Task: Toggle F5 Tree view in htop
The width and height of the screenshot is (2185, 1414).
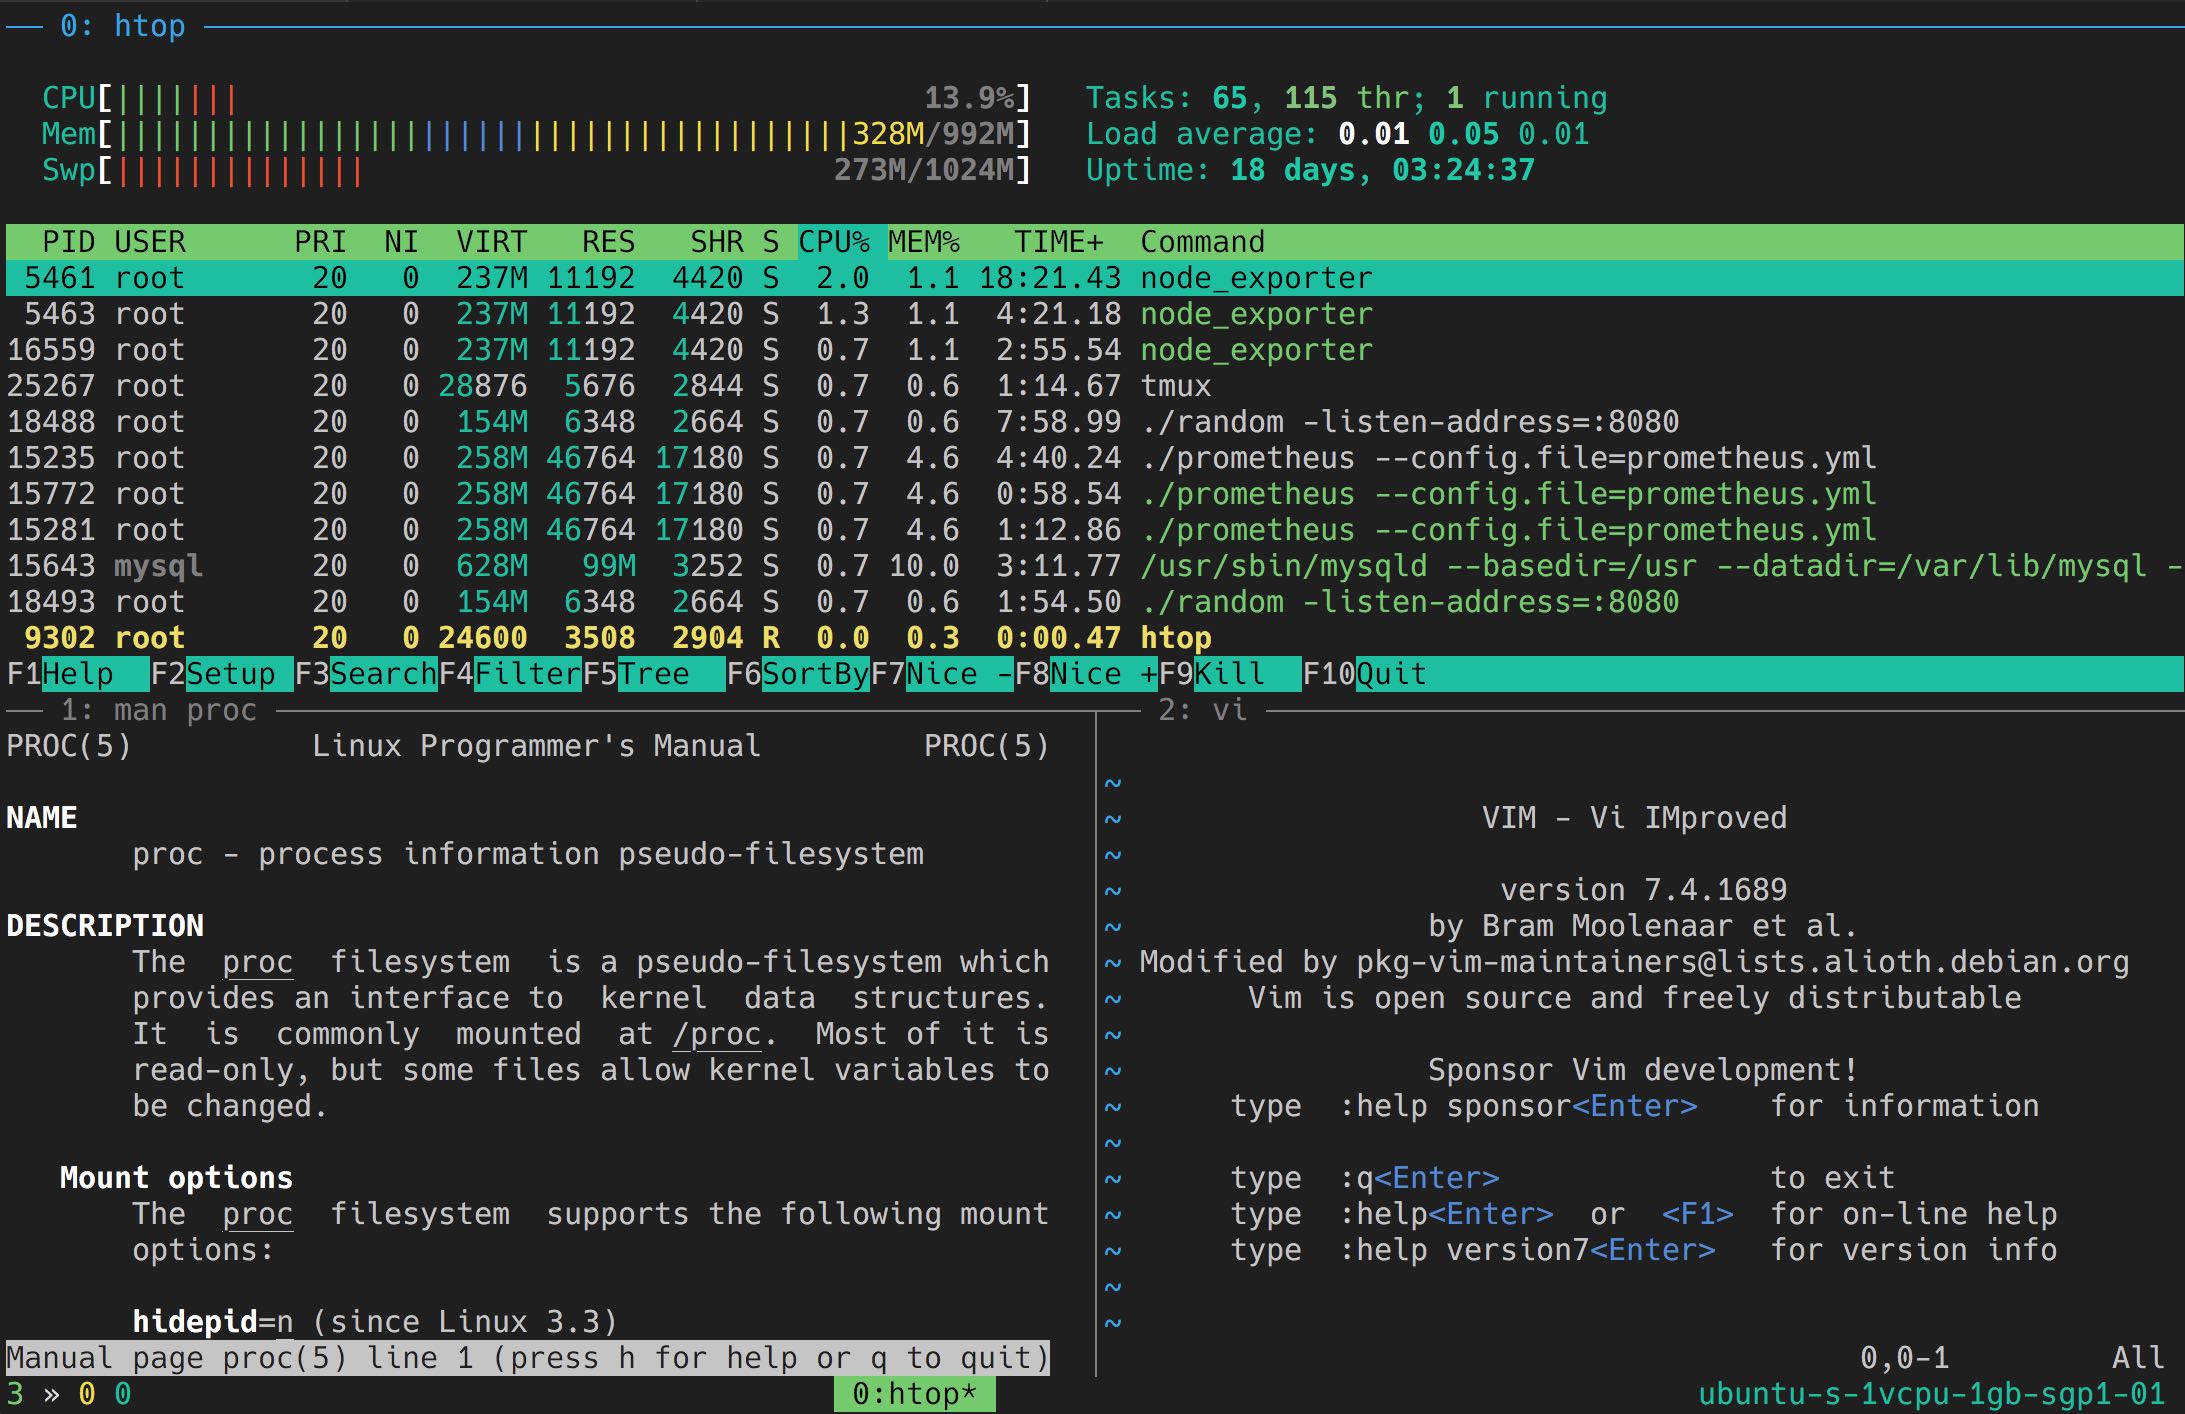Action: click(654, 674)
